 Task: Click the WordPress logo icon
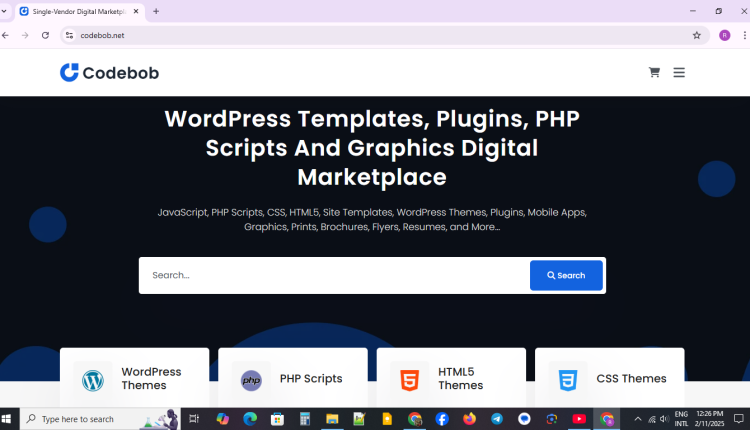pyautogui.click(x=93, y=381)
